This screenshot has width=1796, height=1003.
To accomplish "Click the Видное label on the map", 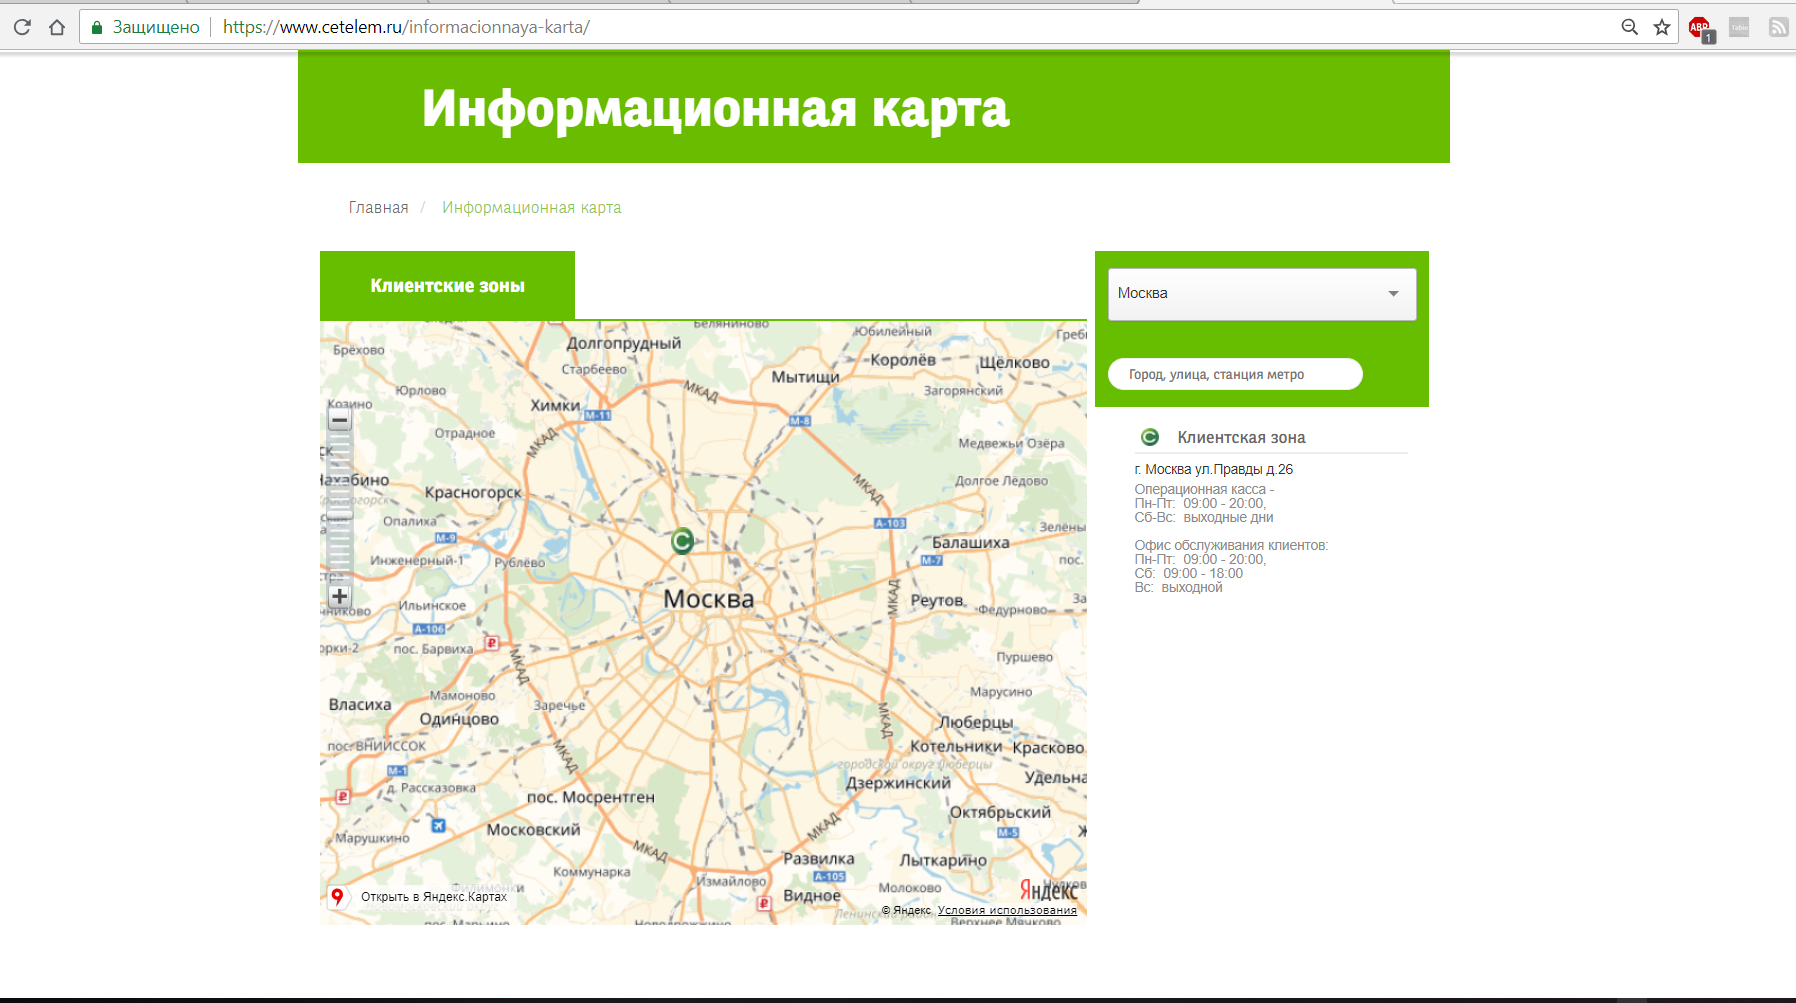I will point(812,895).
